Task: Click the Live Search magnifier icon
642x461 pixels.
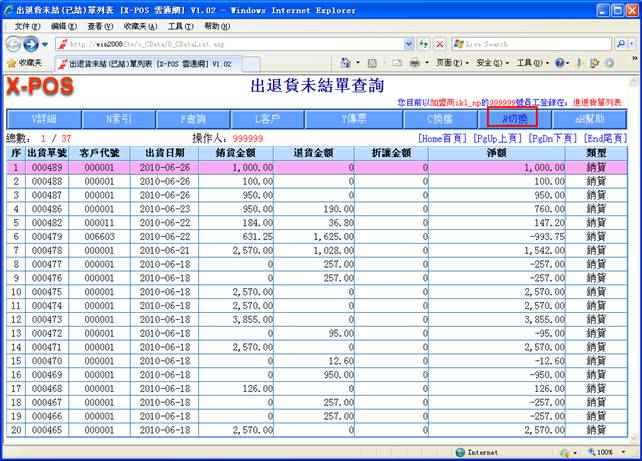Action: pos(622,44)
